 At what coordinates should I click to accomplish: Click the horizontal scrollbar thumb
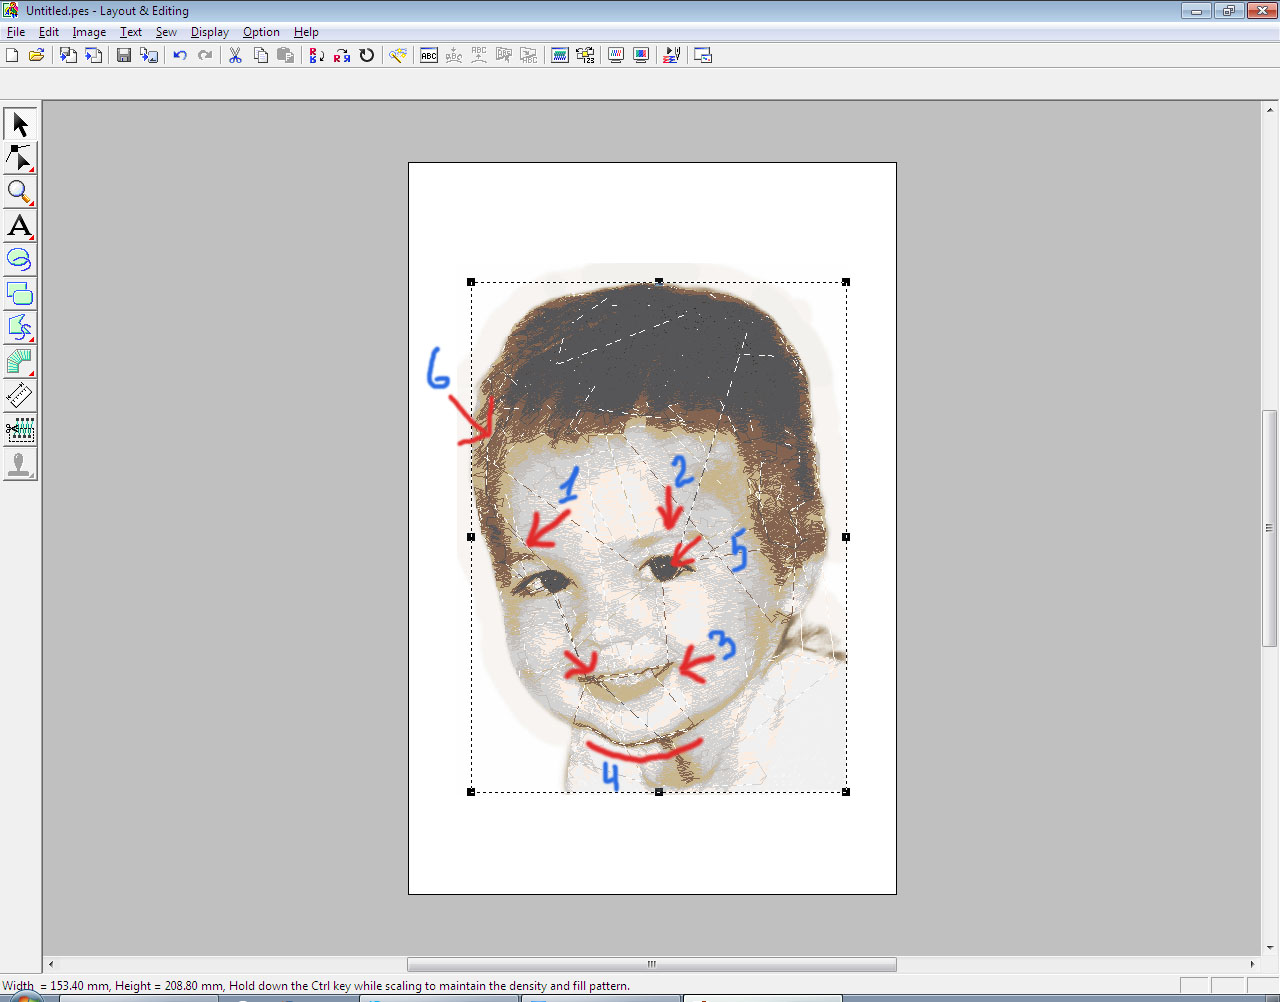(x=651, y=965)
